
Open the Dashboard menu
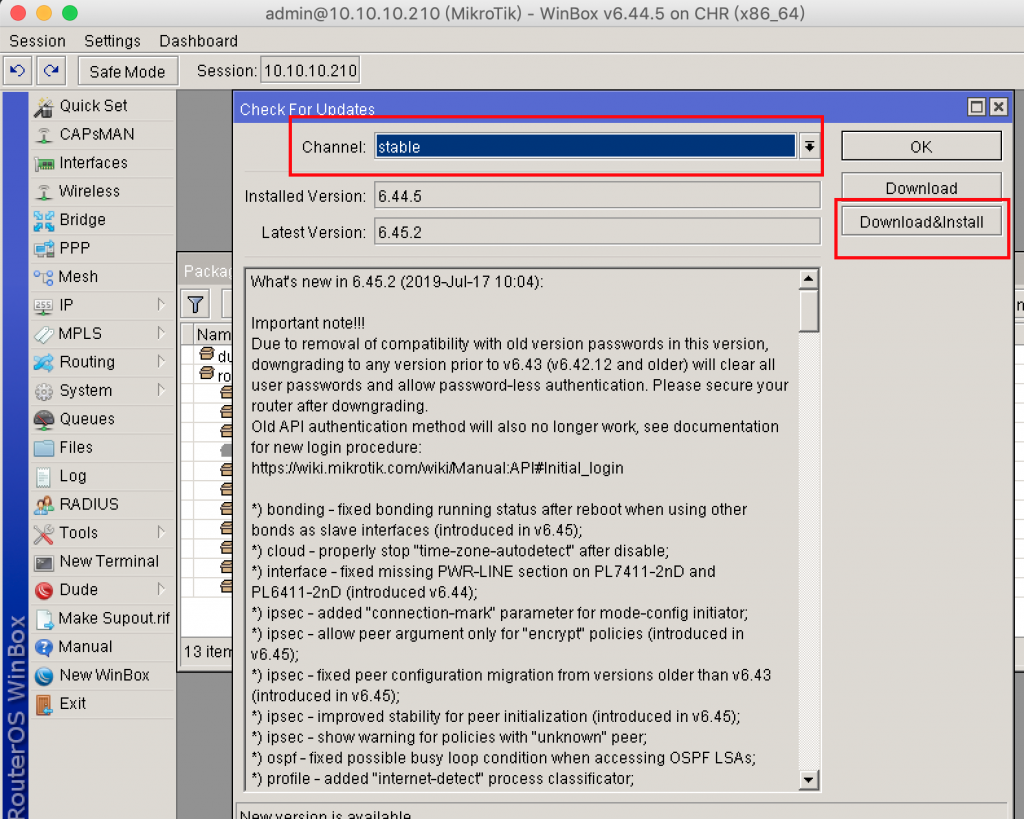(x=199, y=41)
